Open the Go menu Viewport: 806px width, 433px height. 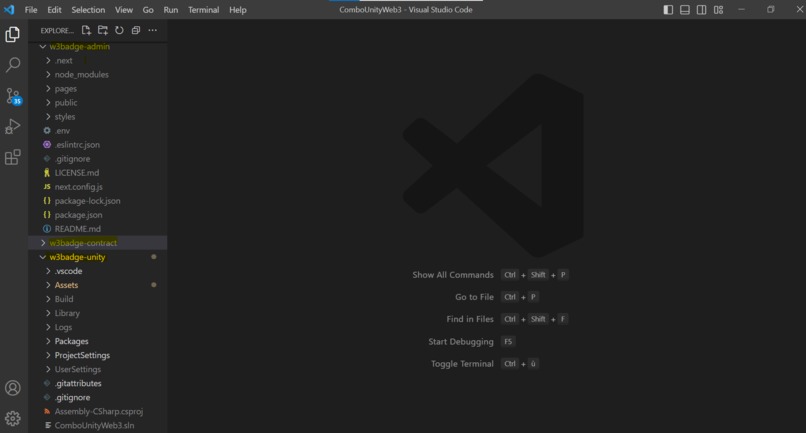pyautogui.click(x=148, y=10)
